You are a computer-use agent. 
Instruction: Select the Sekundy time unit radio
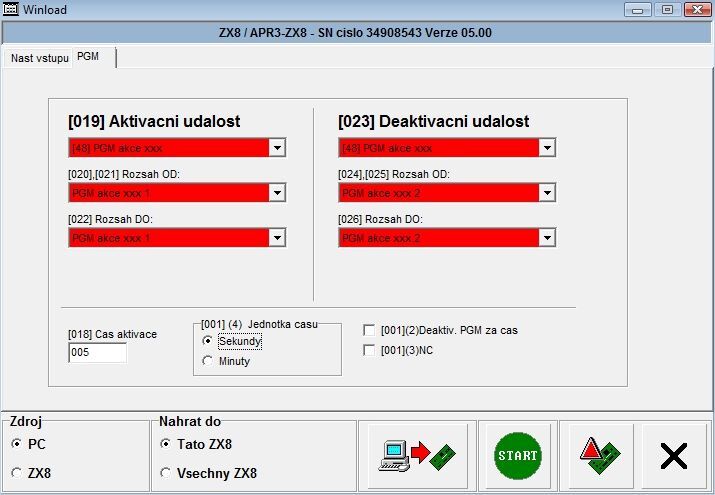(208, 341)
